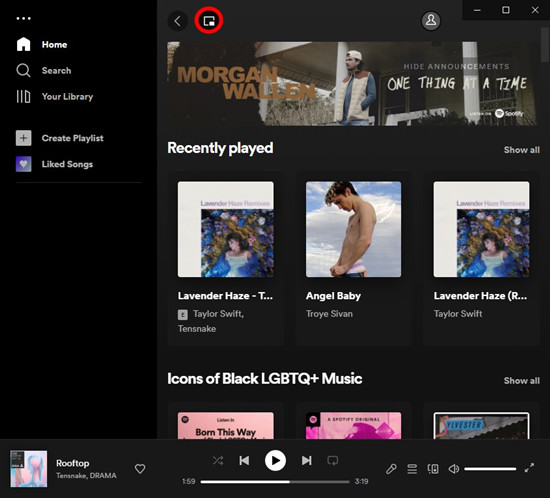550x498 pixels.
Task: Toggle lyrics with the microphone icon
Action: click(x=391, y=469)
